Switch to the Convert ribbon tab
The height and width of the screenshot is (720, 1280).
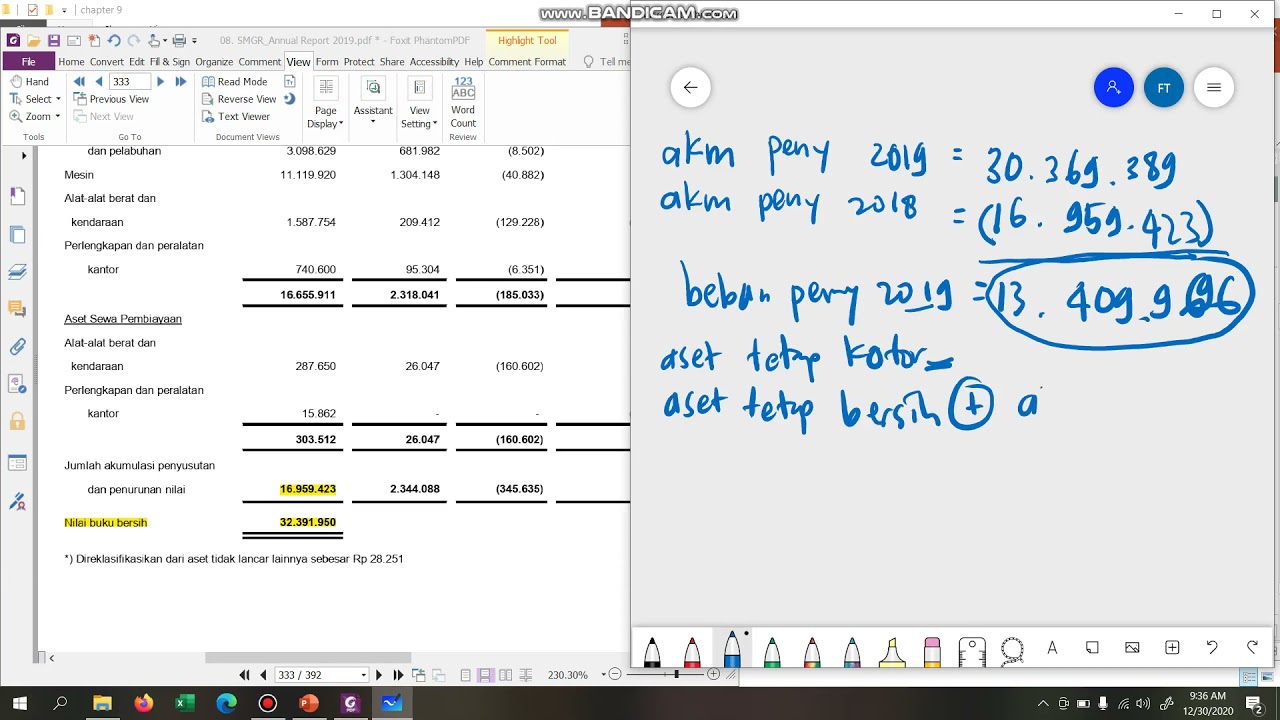pyautogui.click(x=107, y=62)
